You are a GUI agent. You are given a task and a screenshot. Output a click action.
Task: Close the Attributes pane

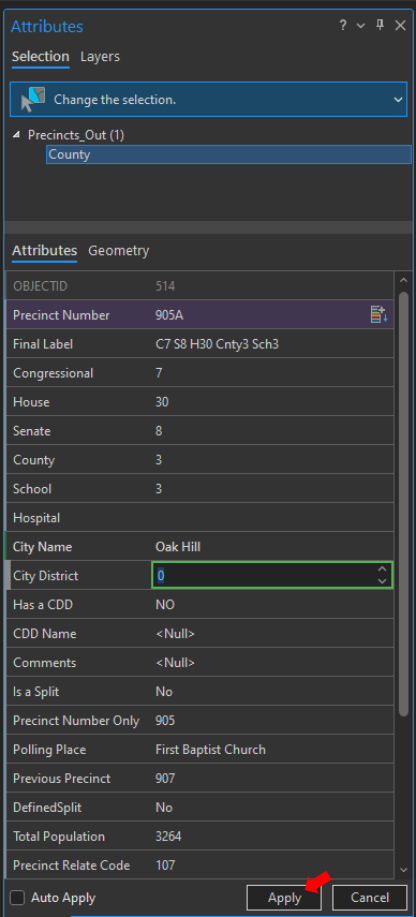(x=400, y=25)
